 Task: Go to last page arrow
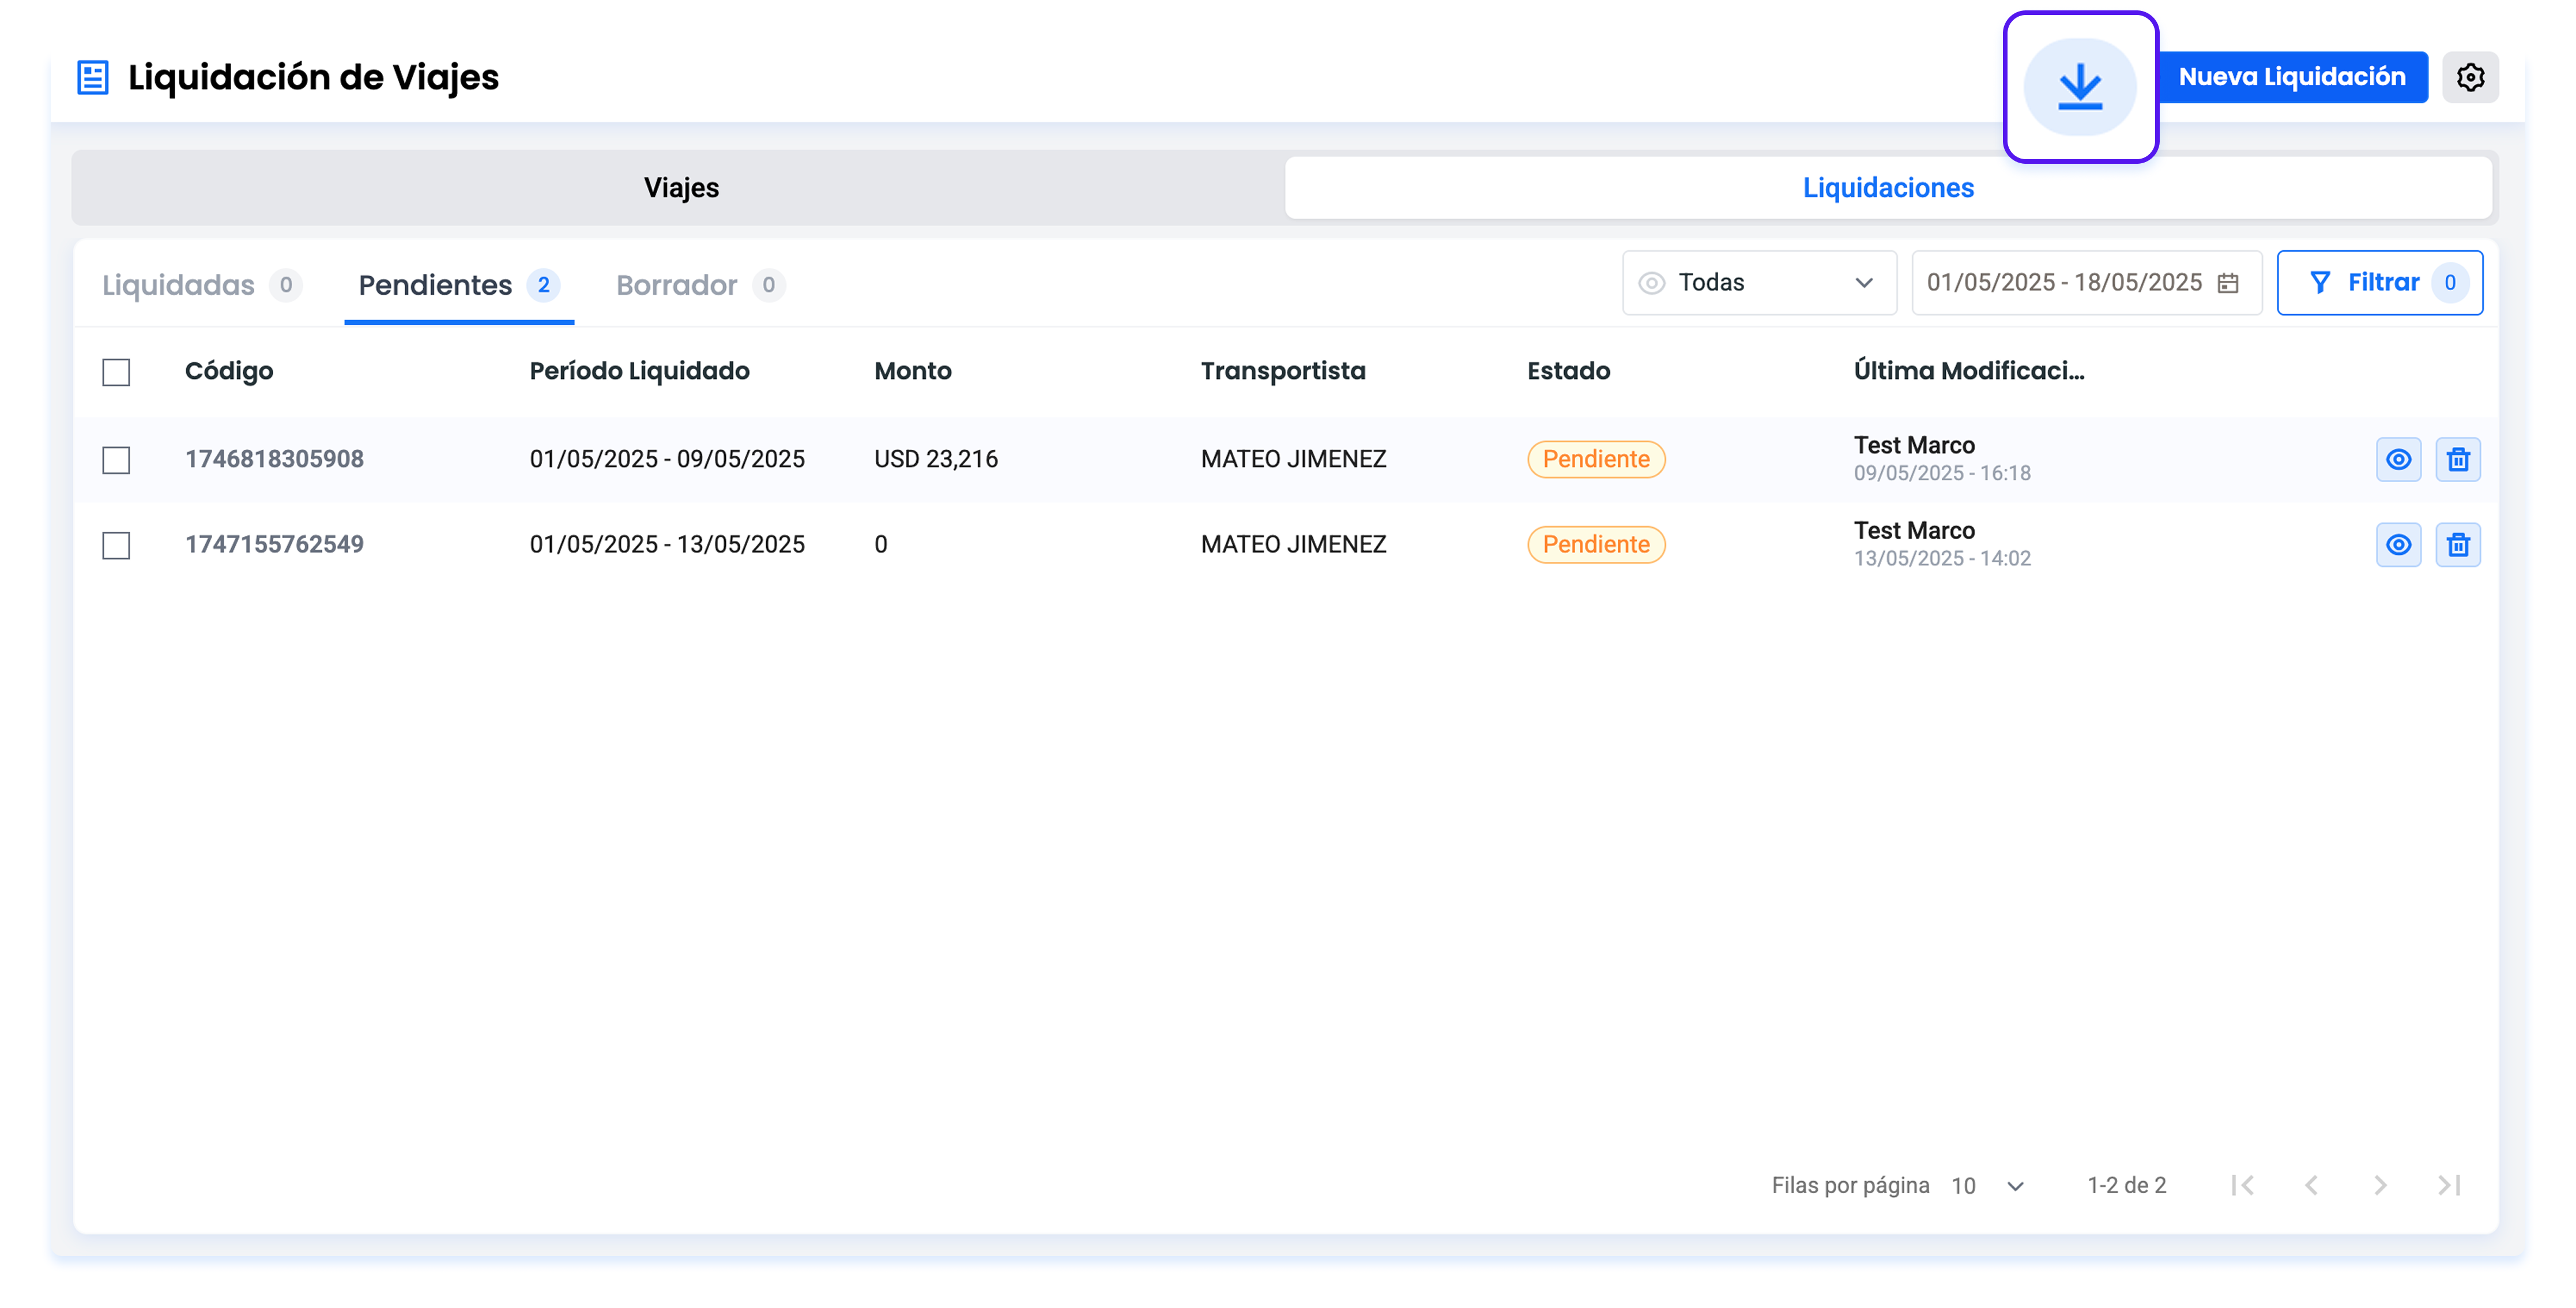(x=2448, y=1185)
